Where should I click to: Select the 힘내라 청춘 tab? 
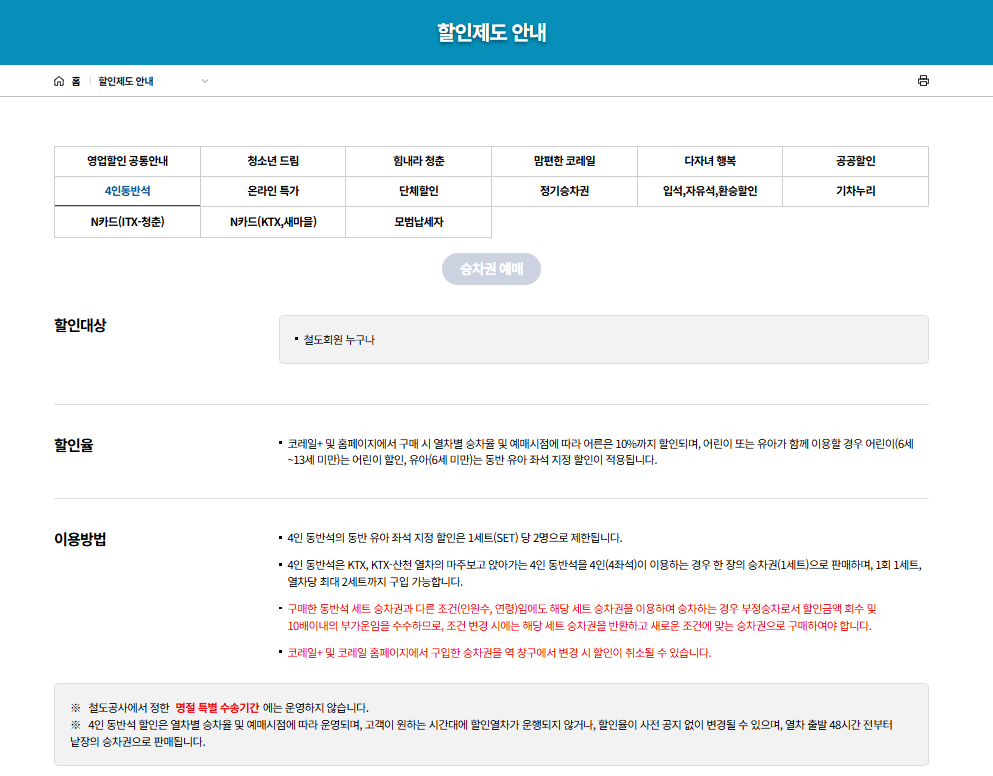419,161
